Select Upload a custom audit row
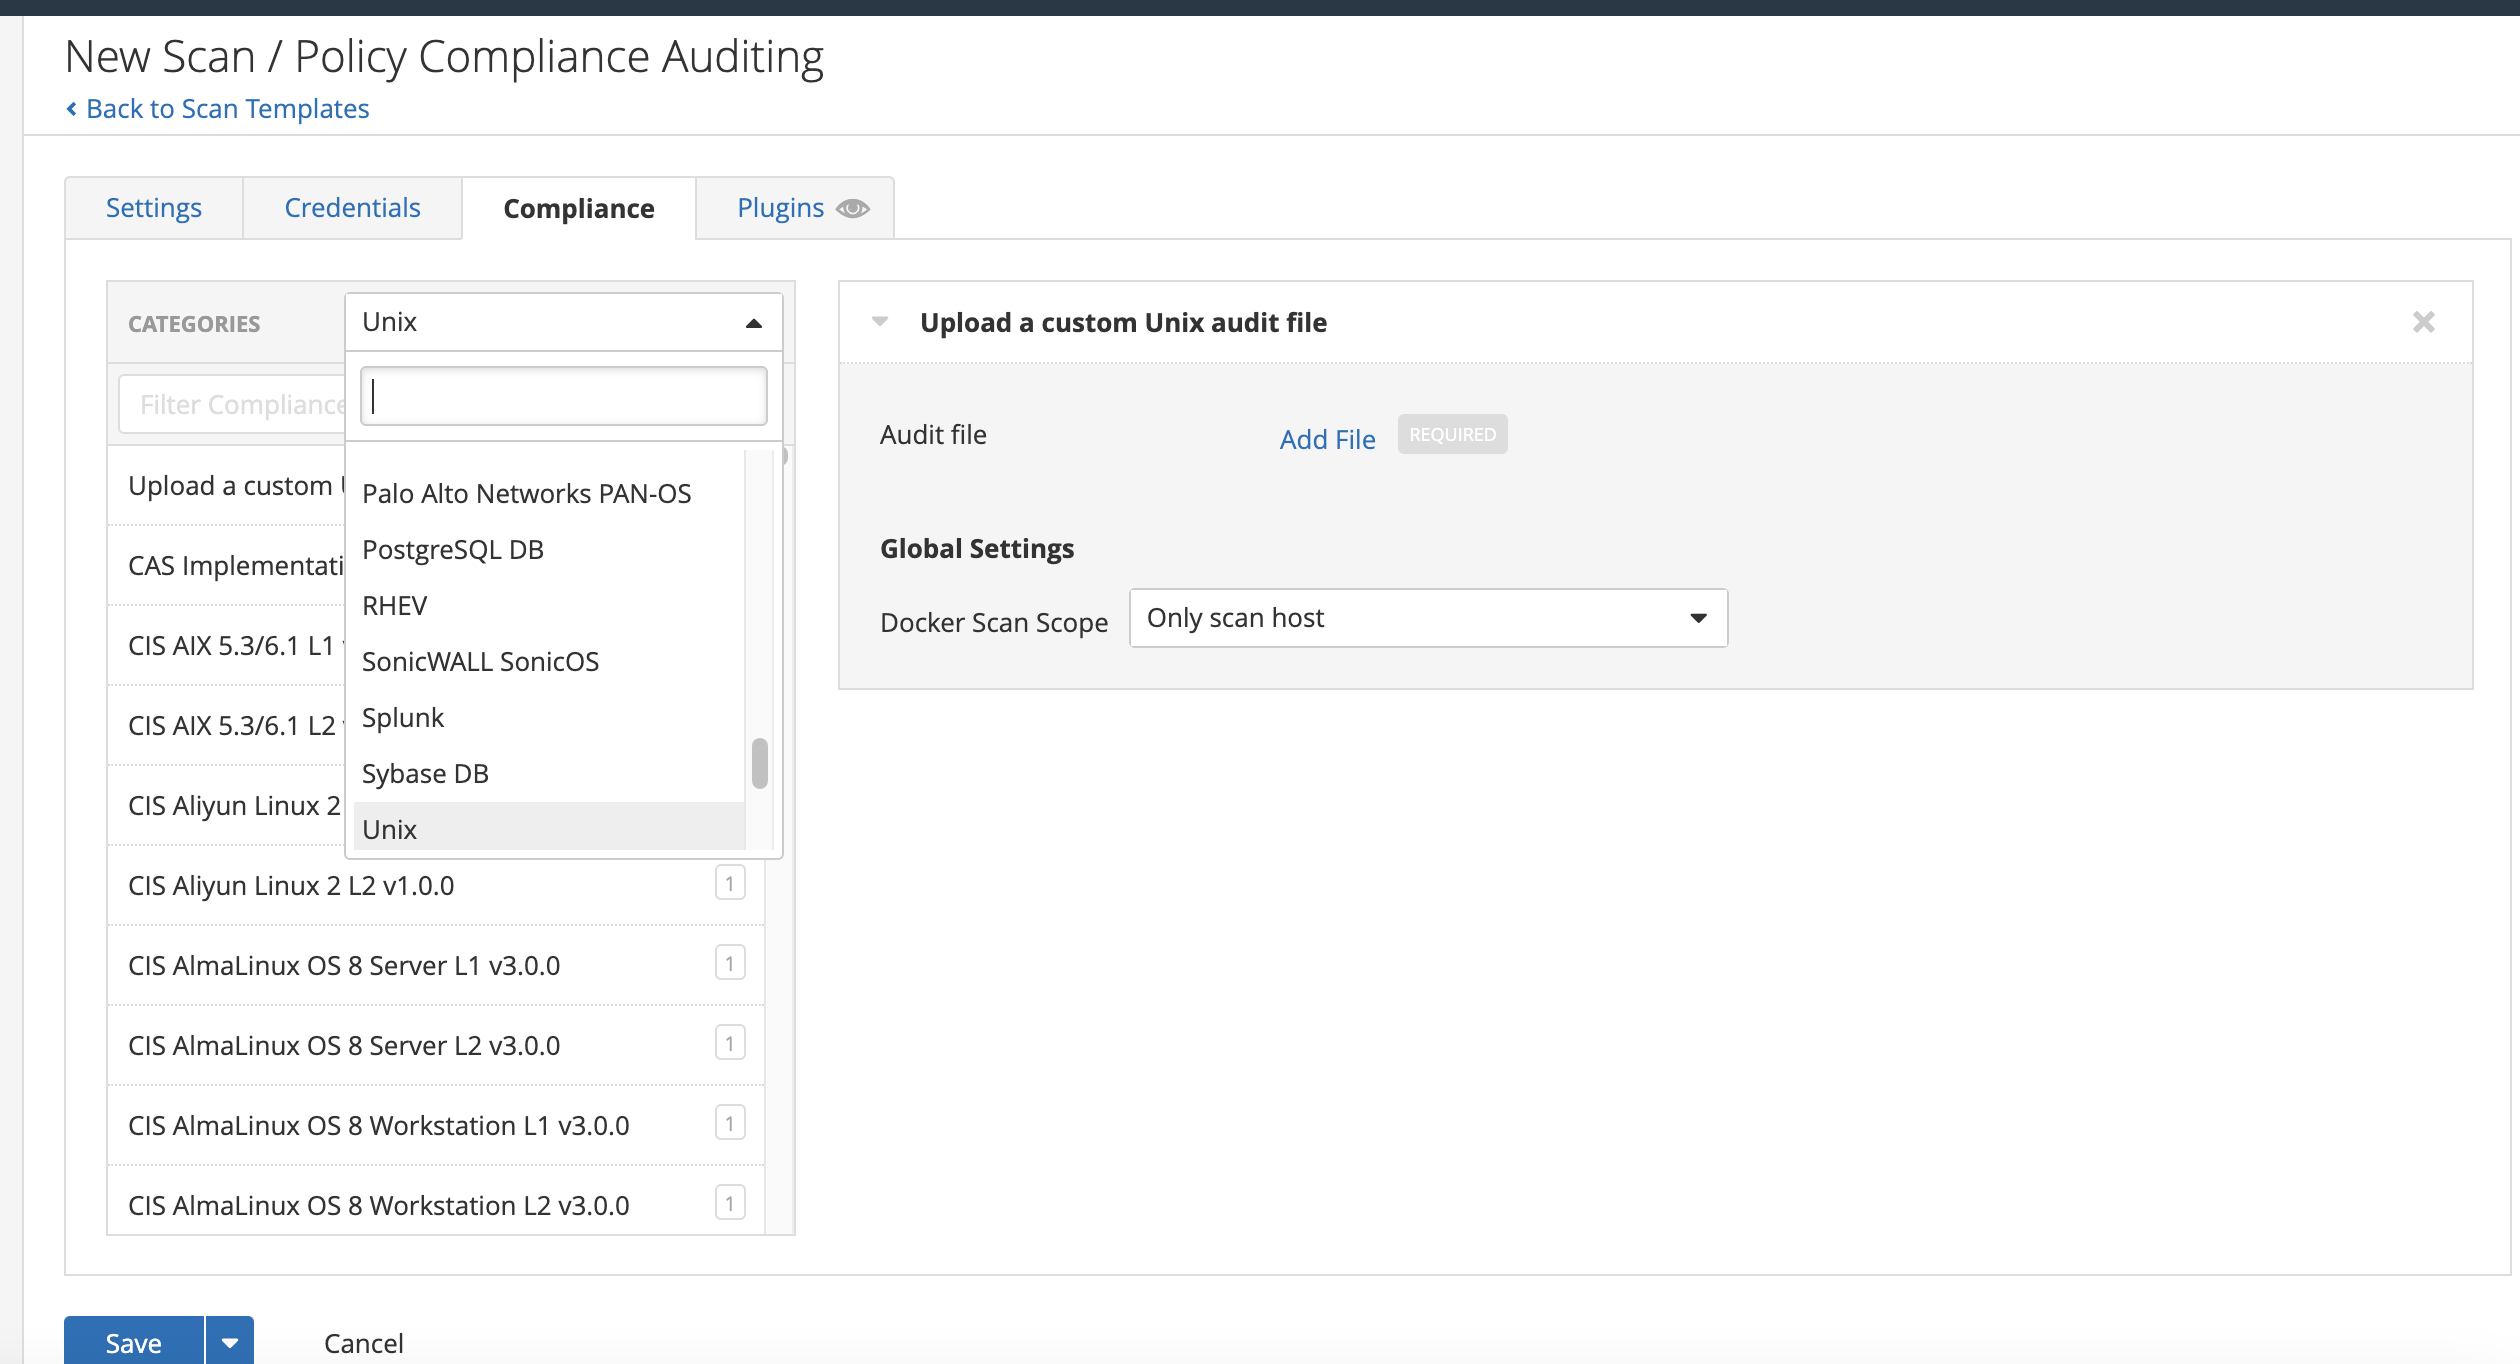Image resolution: width=2520 pixels, height=1364 pixels. [x=227, y=485]
